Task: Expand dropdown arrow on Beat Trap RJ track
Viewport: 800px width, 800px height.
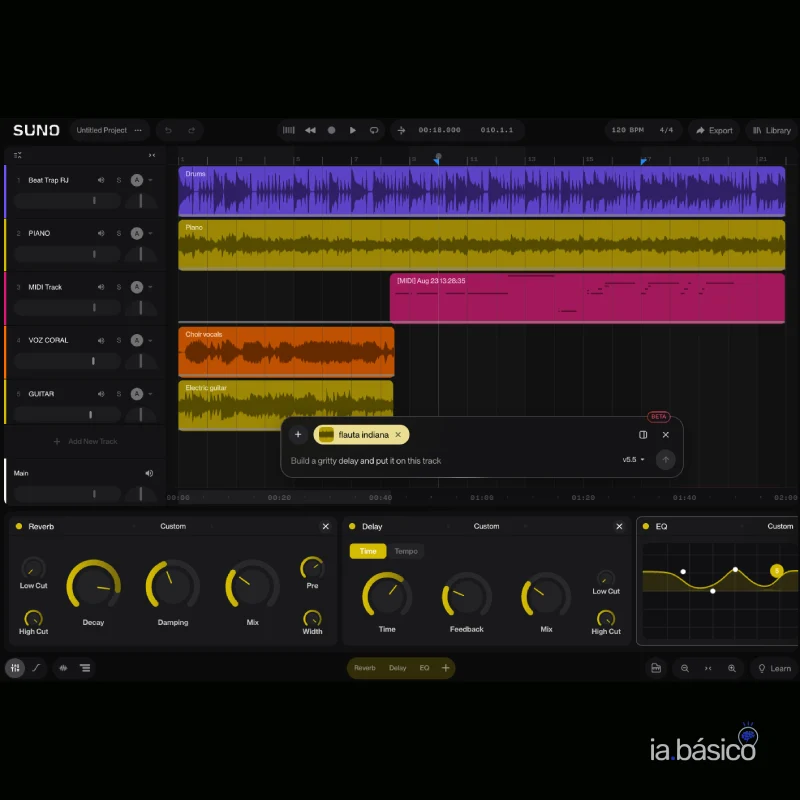Action: pyautogui.click(x=151, y=180)
